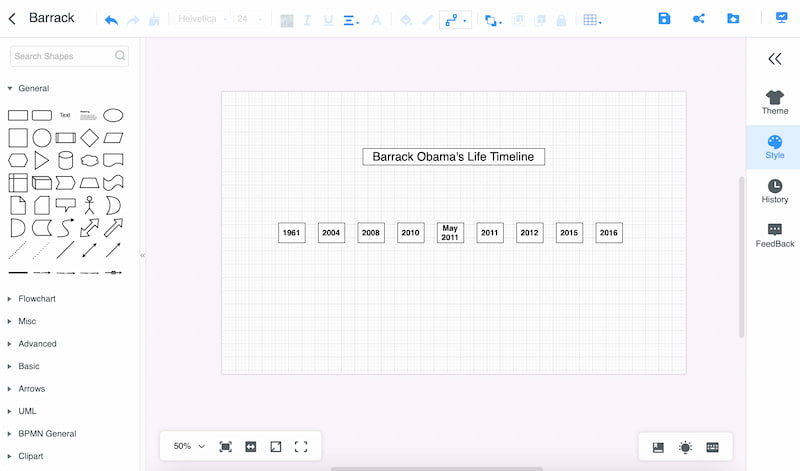Image resolution: width=800 pixels, height=471 pixels.
Task: Click the undo arrow in toolbar
Action: point(111,19)
